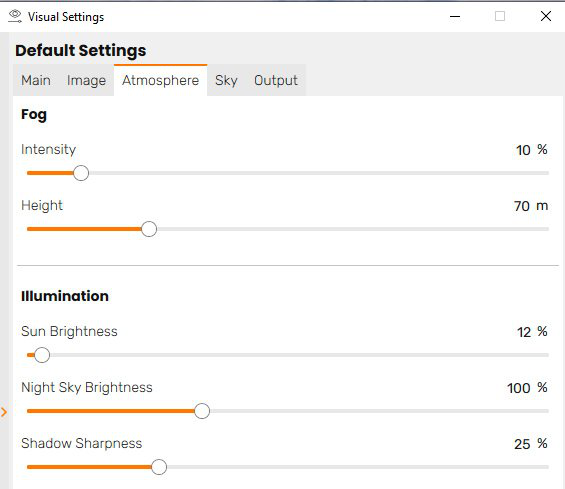Expand the orange chevron arrow on left edge
Screen dimensions: 565x489
click(x=4, y=412)
